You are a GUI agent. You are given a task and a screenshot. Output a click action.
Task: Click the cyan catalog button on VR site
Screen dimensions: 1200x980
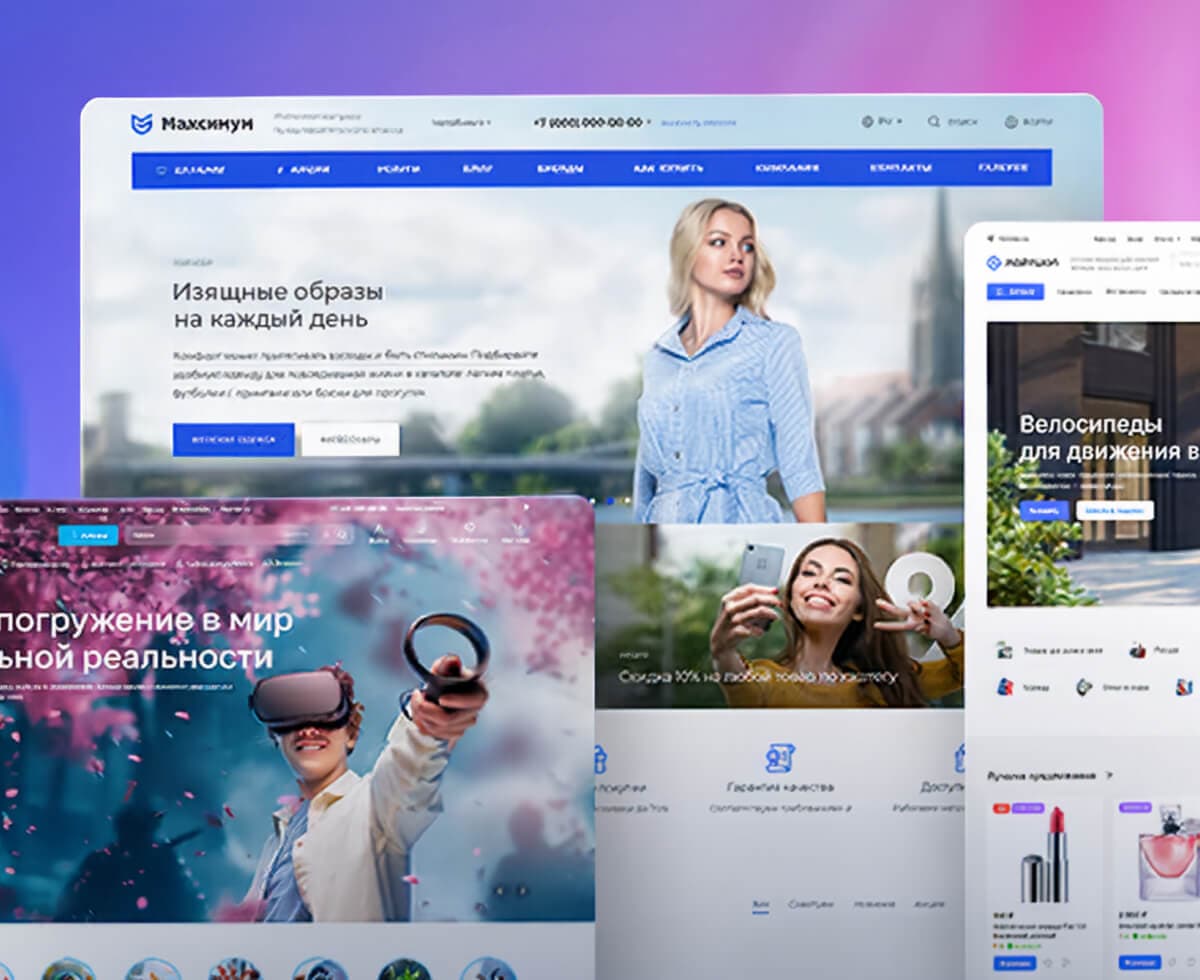pyautogui.click(x=88, y=535)
